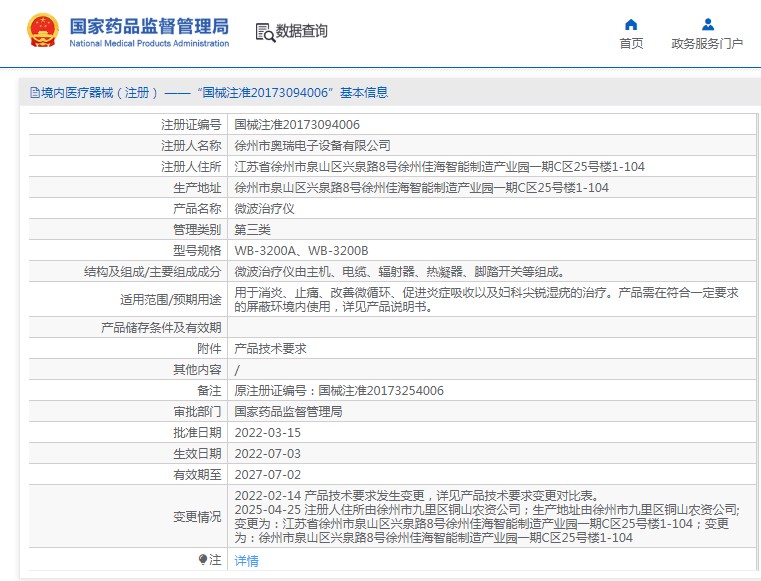Go to 首页 via its text label

[x=631, y=44]
